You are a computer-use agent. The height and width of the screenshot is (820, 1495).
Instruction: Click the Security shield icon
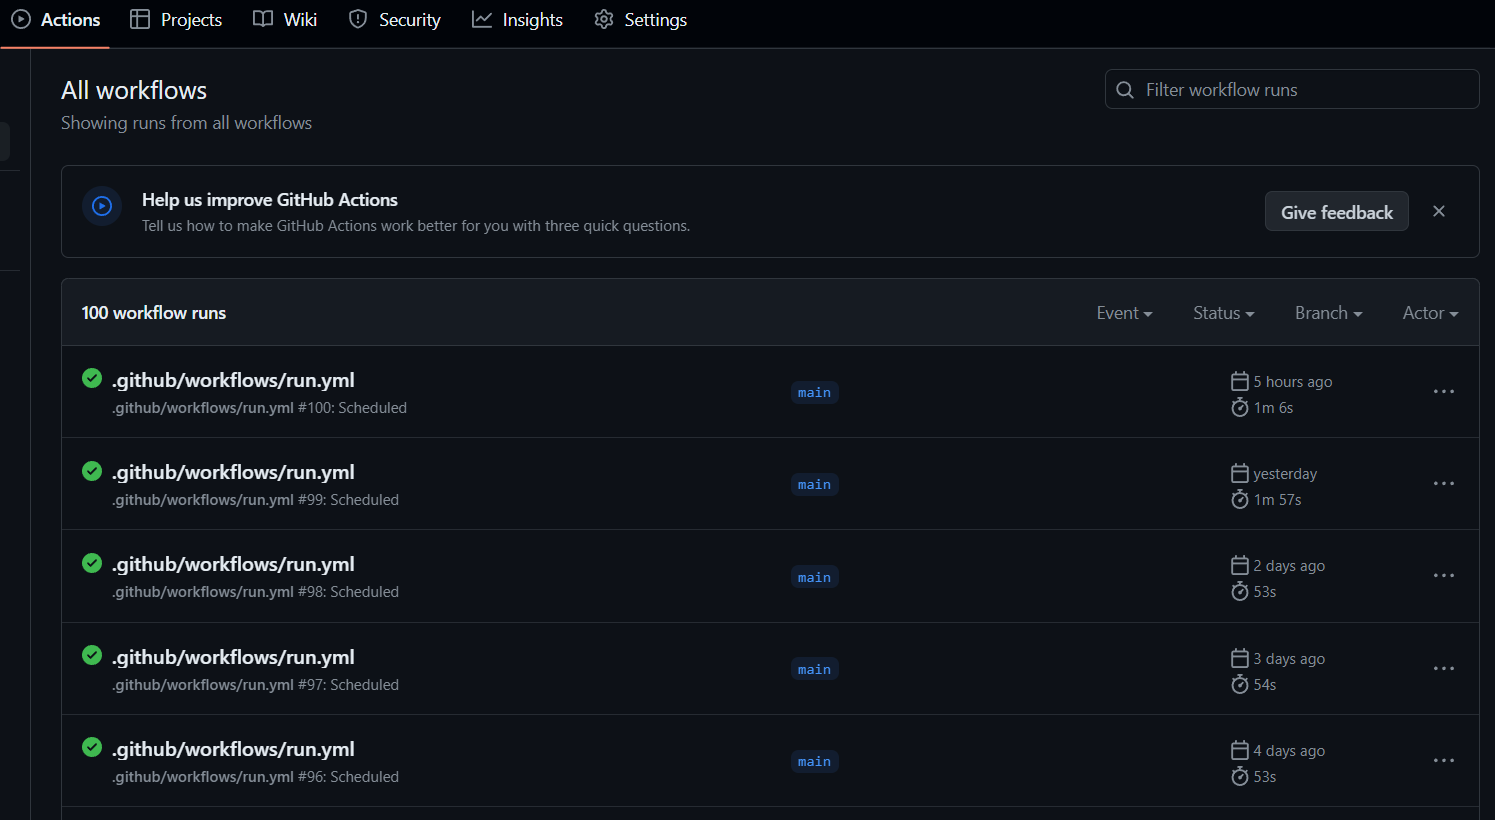tap(357, 19)
